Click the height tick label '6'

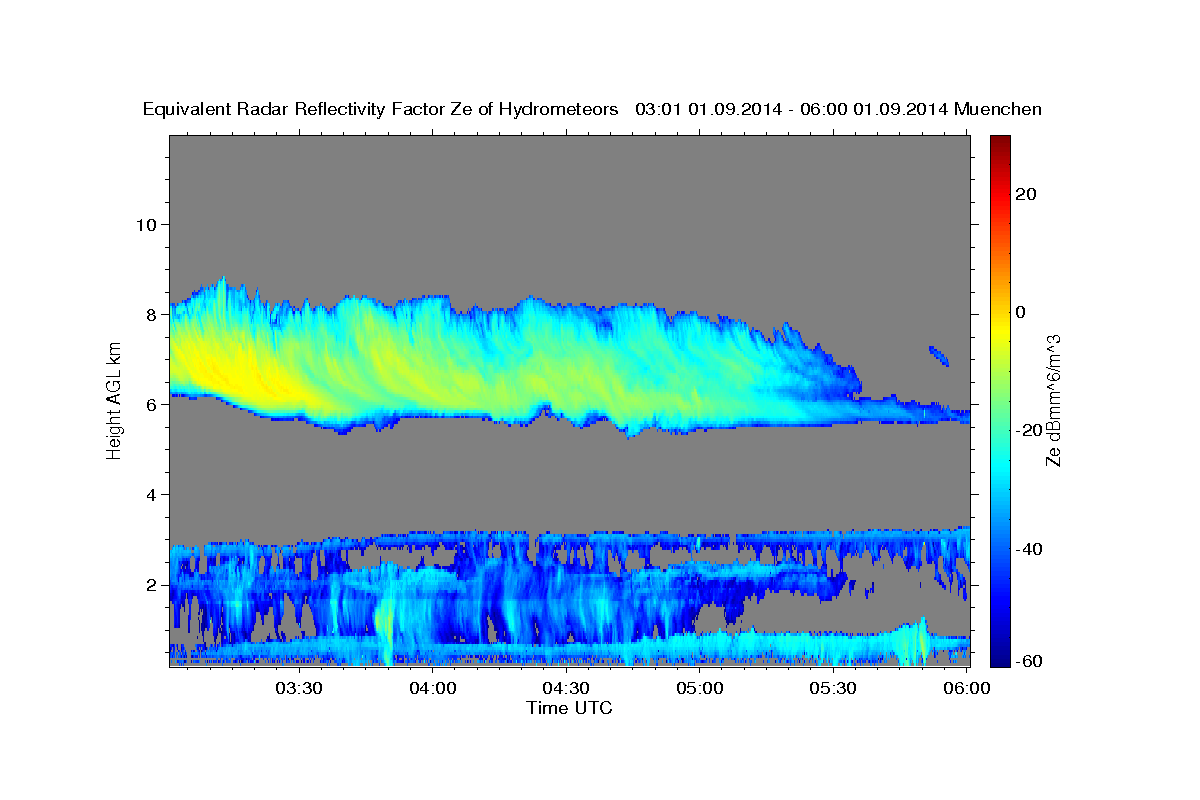(x=150, y=404)
